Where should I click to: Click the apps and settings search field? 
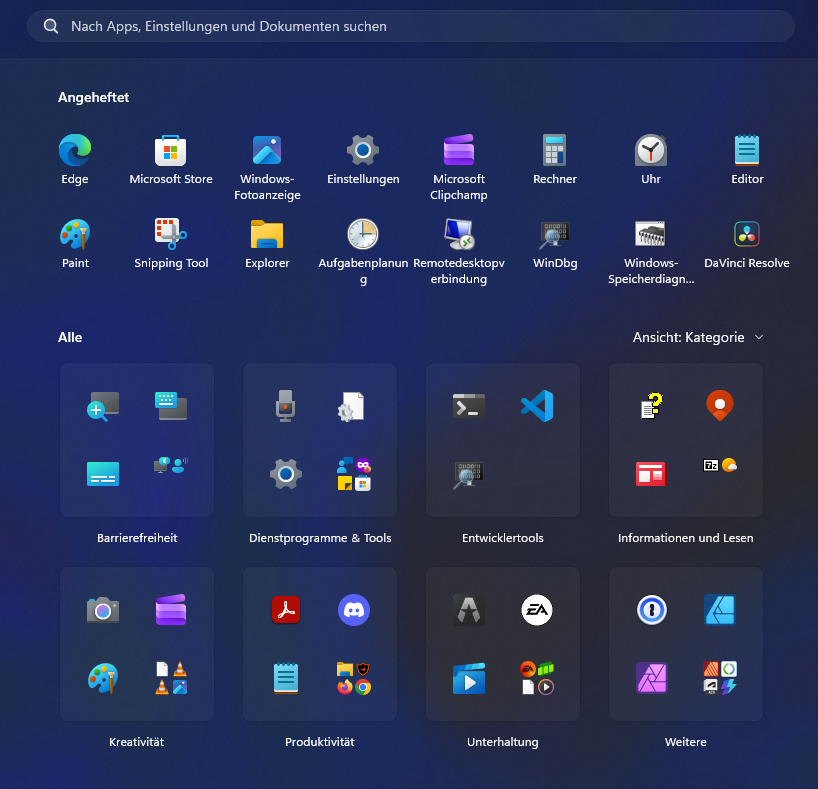coord(410,26)
